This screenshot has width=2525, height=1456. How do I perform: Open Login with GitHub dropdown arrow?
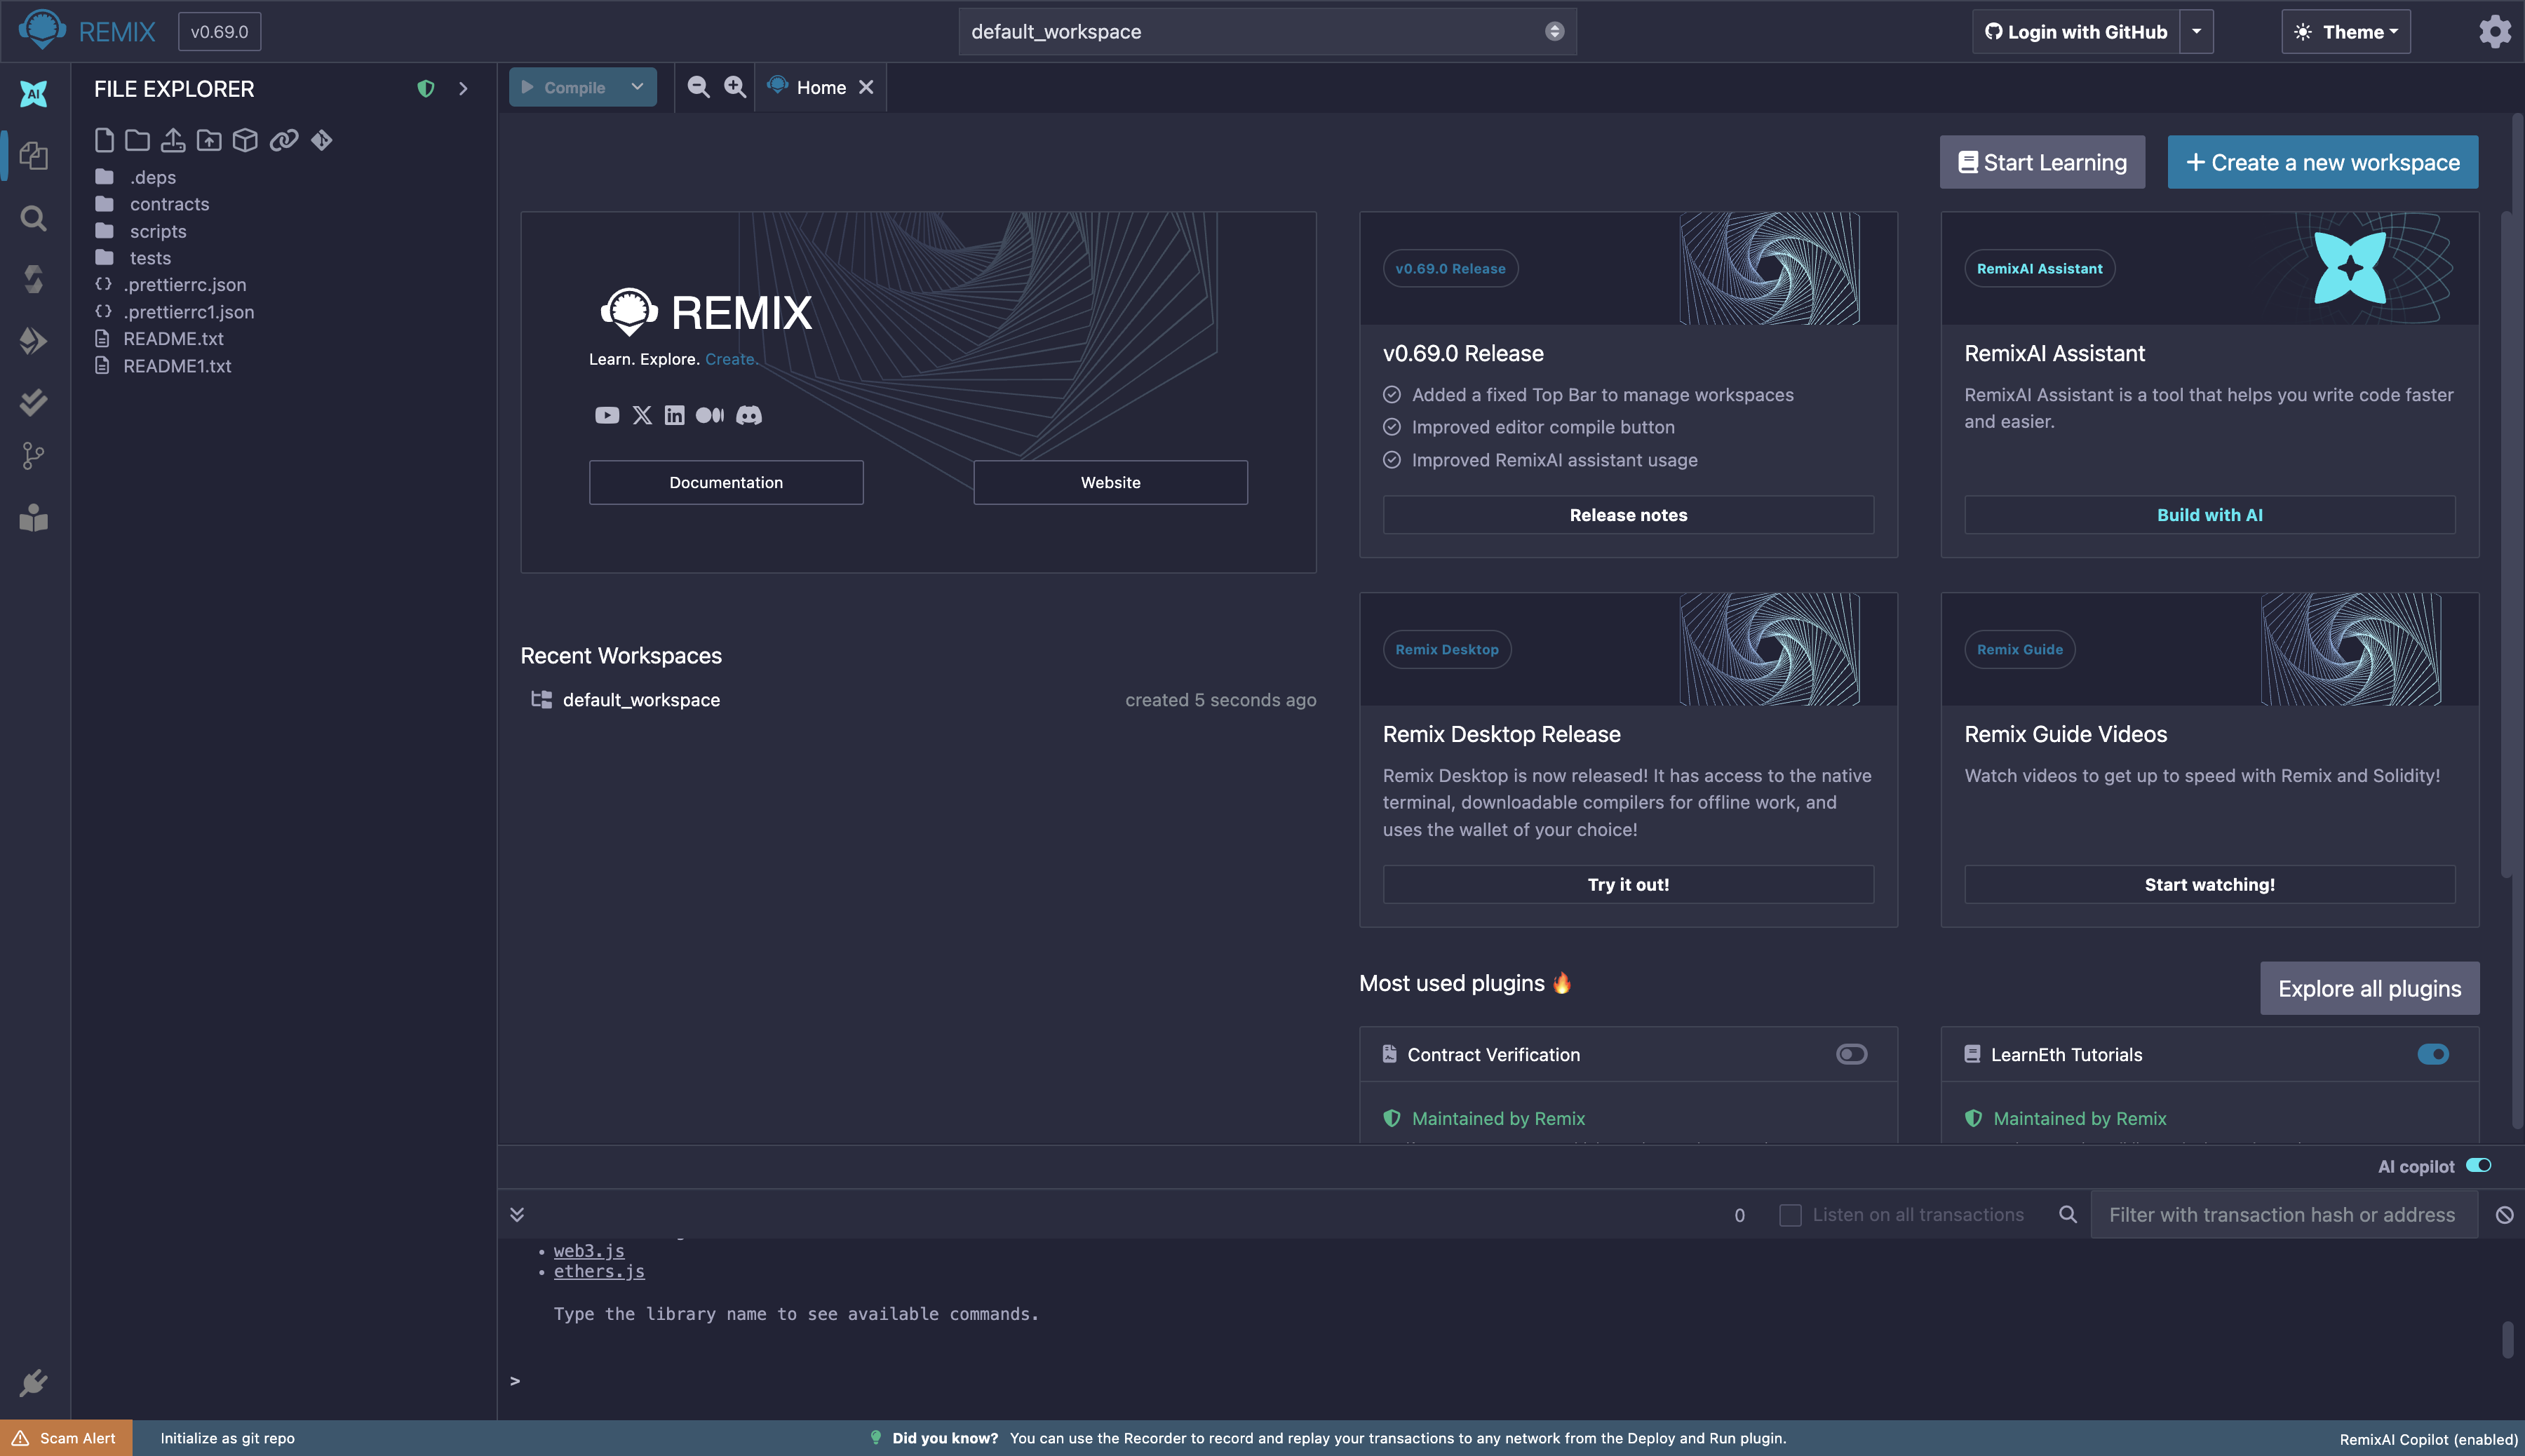[2196, 31]
